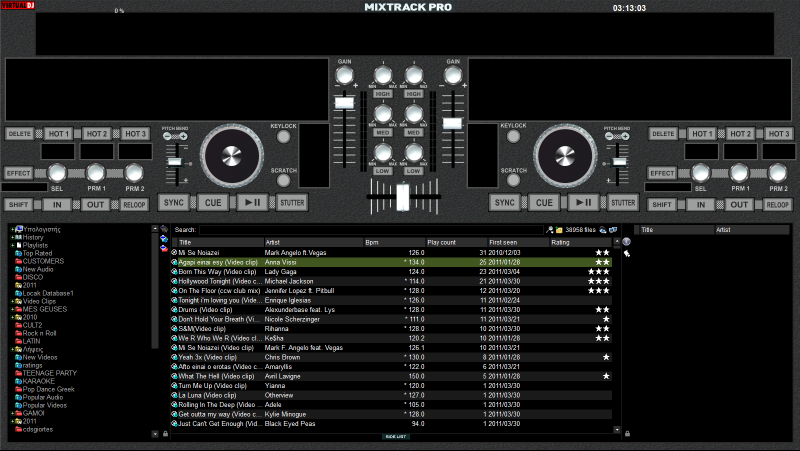Click the right deck jog wheel
This screenshot has height=451, width=800.
[x=565, y=156]
